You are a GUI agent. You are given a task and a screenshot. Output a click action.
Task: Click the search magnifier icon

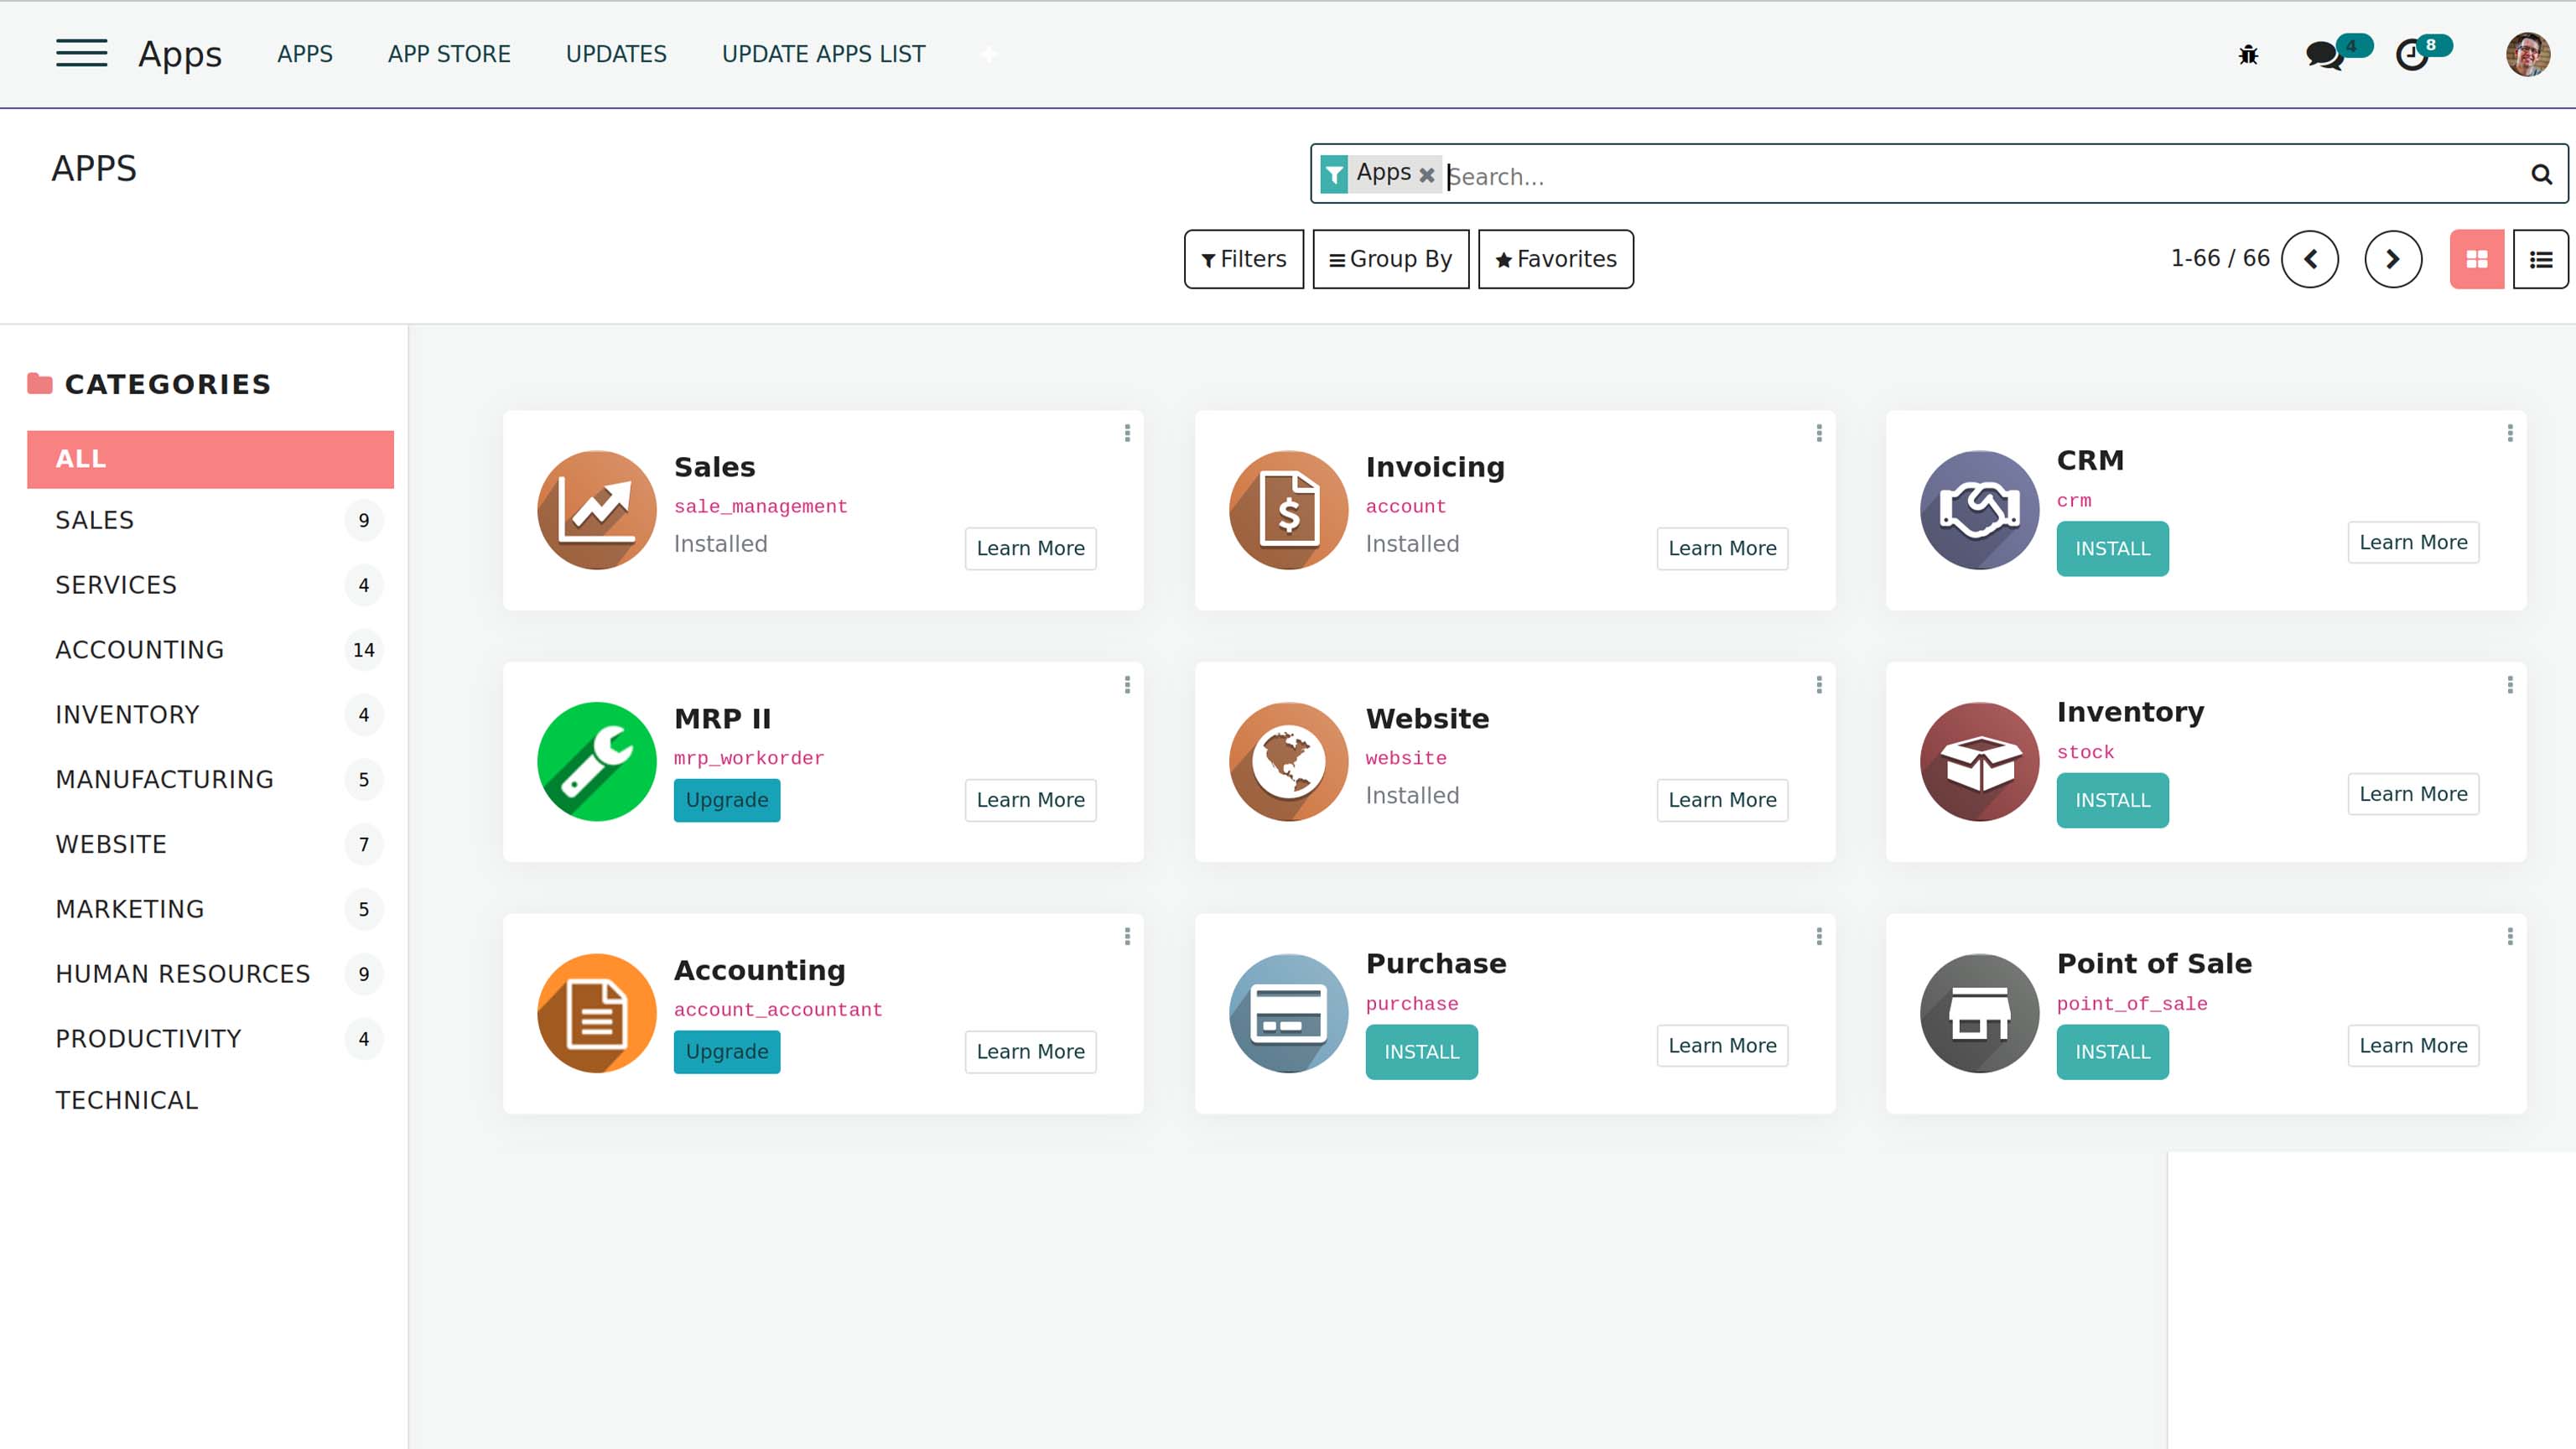pos(2541,175)
